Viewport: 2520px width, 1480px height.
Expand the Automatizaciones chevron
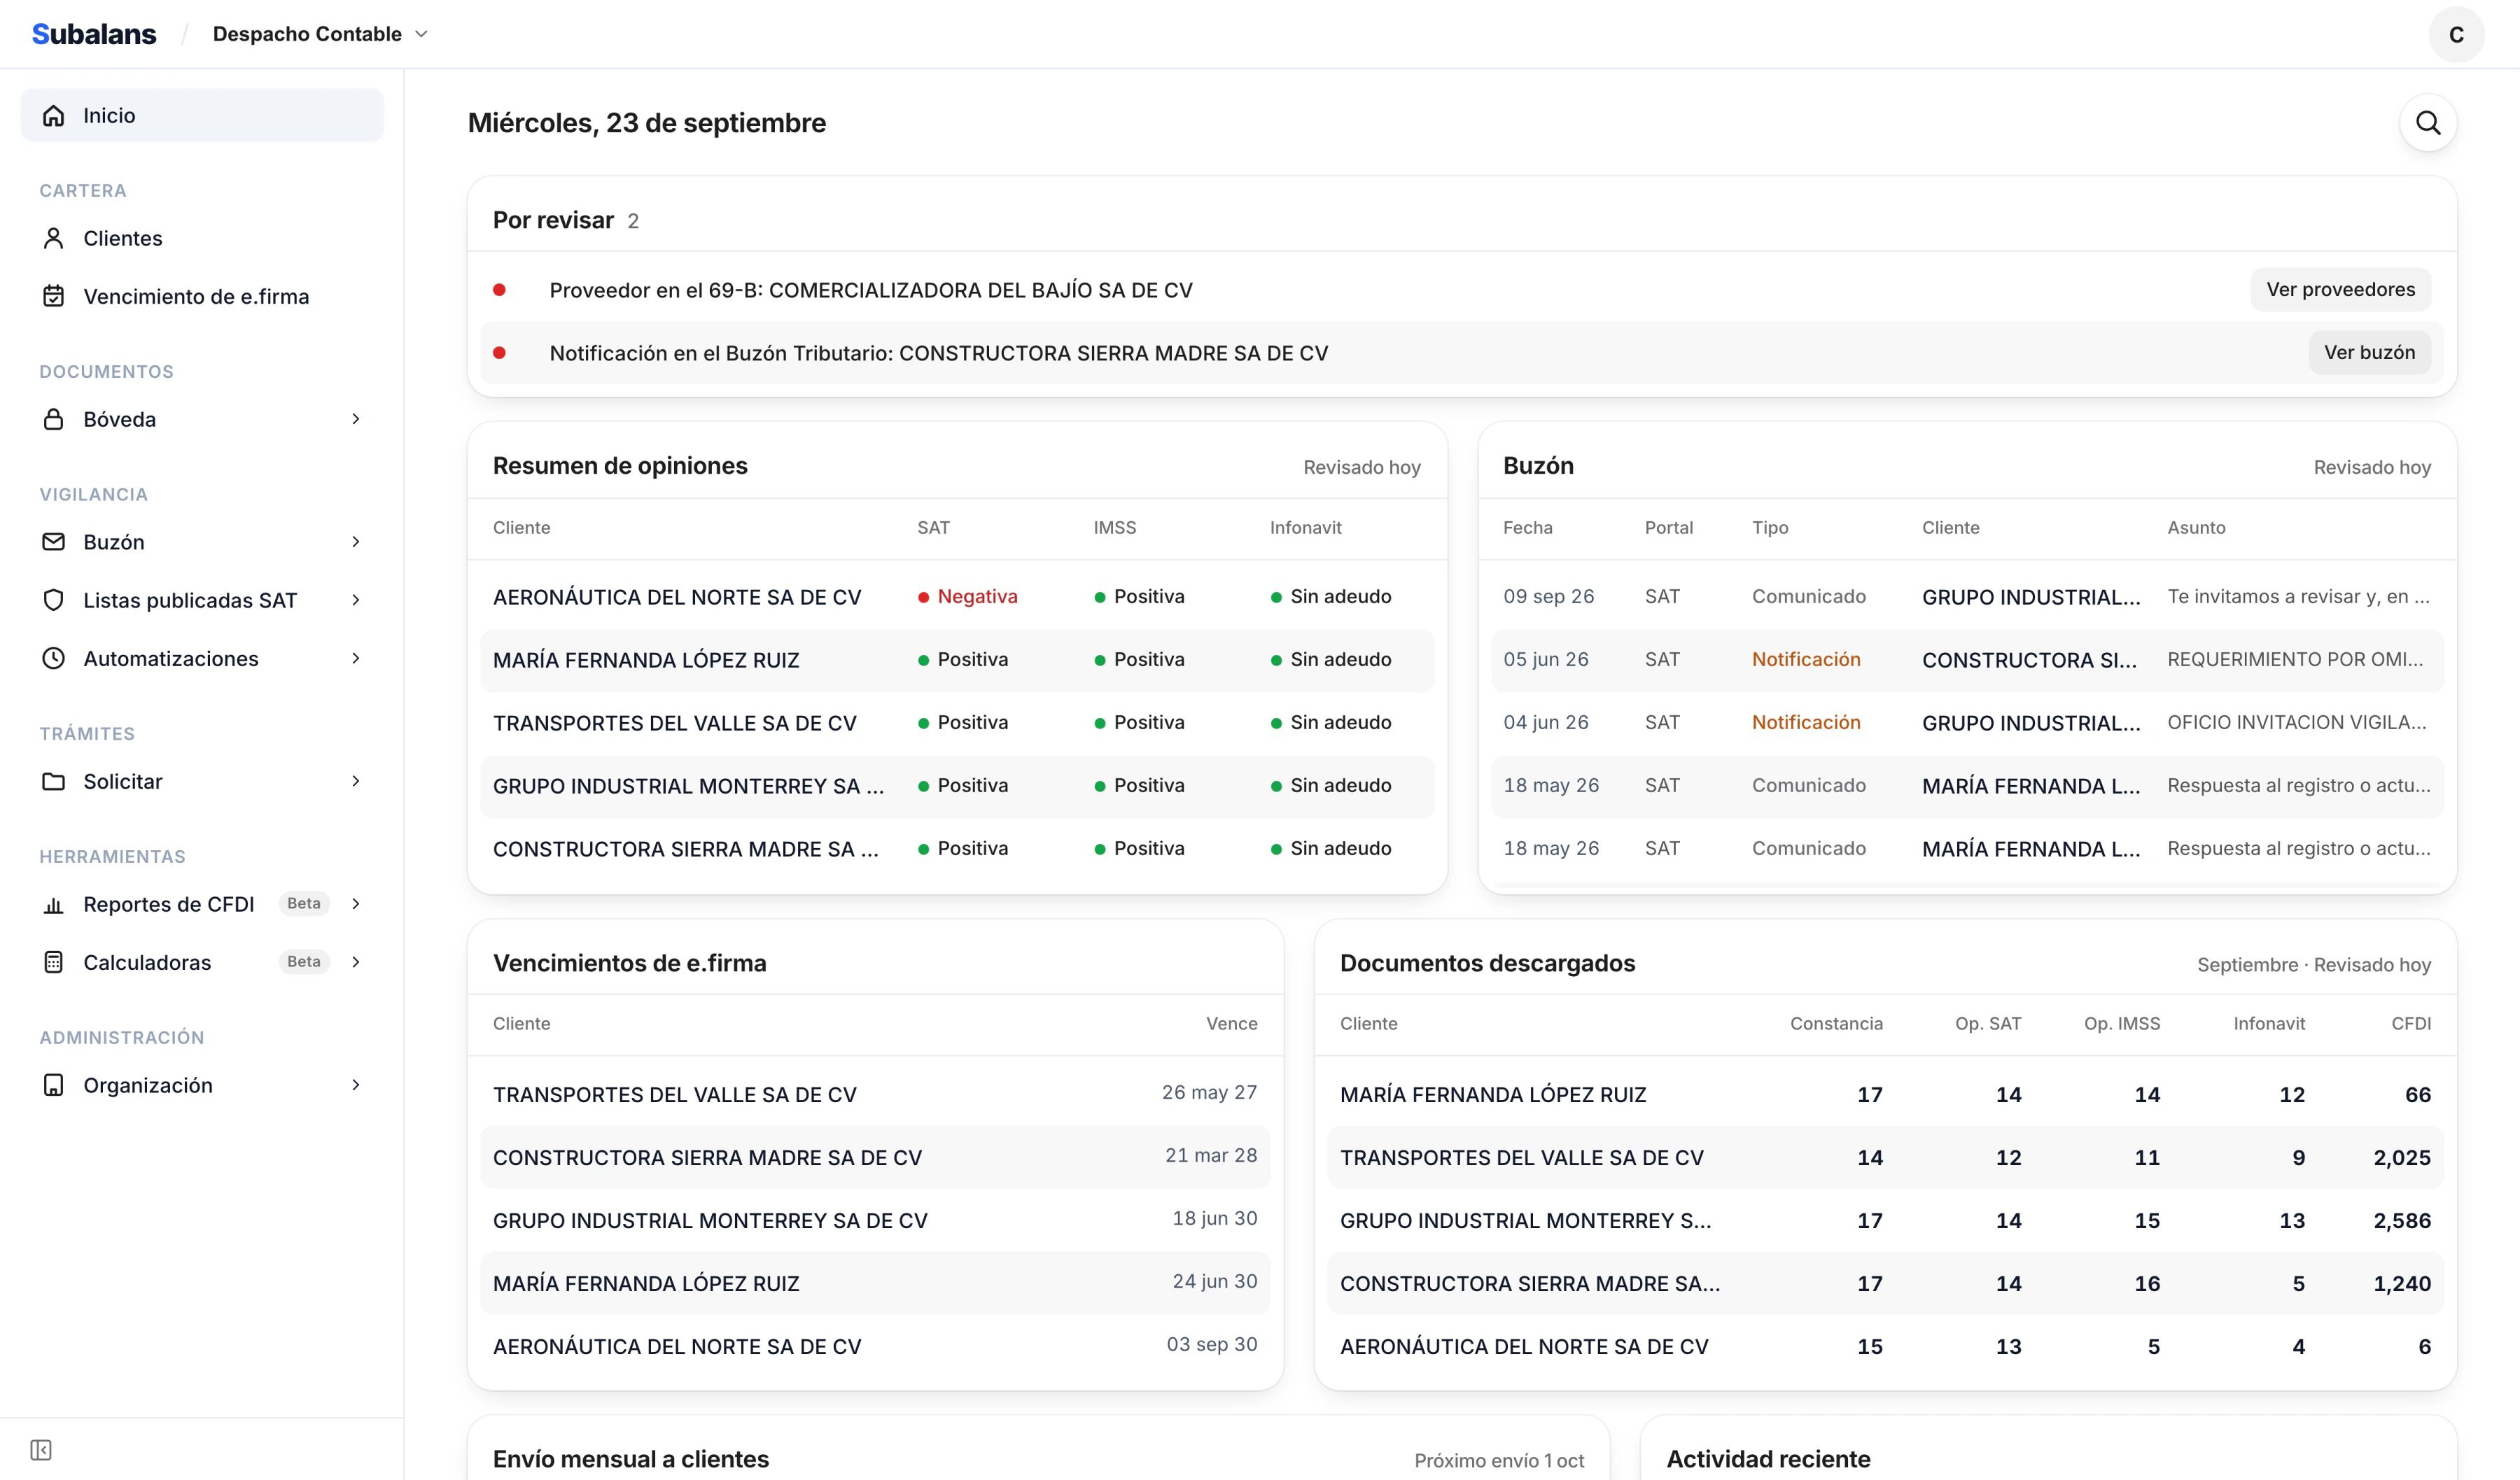[x=356, y=658]
